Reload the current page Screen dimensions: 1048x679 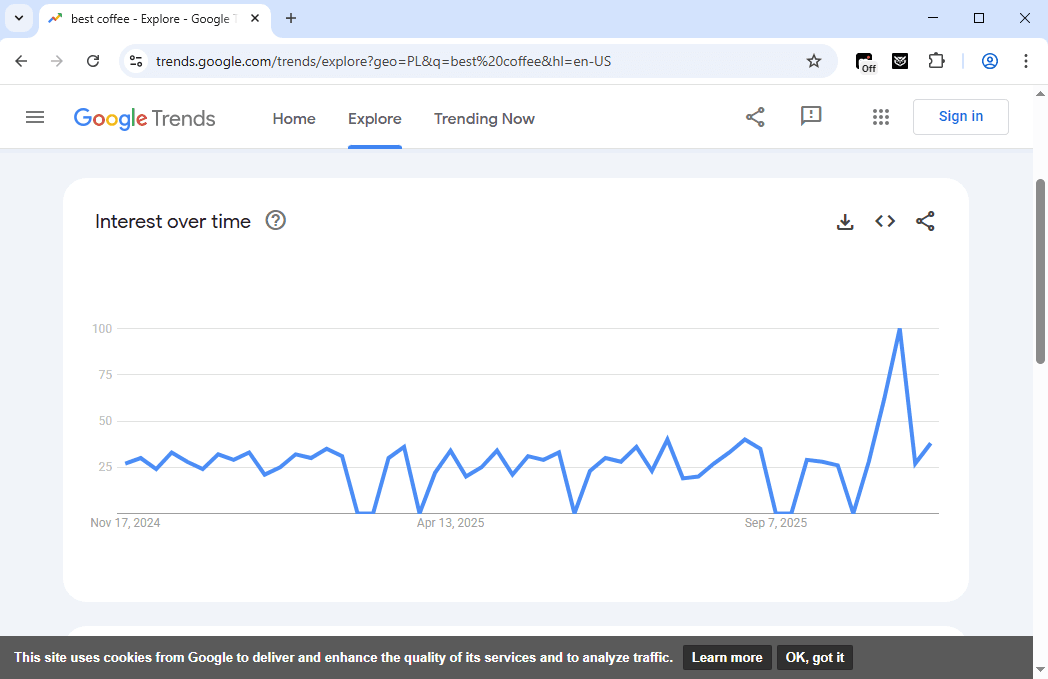click(x=93, y=61)
